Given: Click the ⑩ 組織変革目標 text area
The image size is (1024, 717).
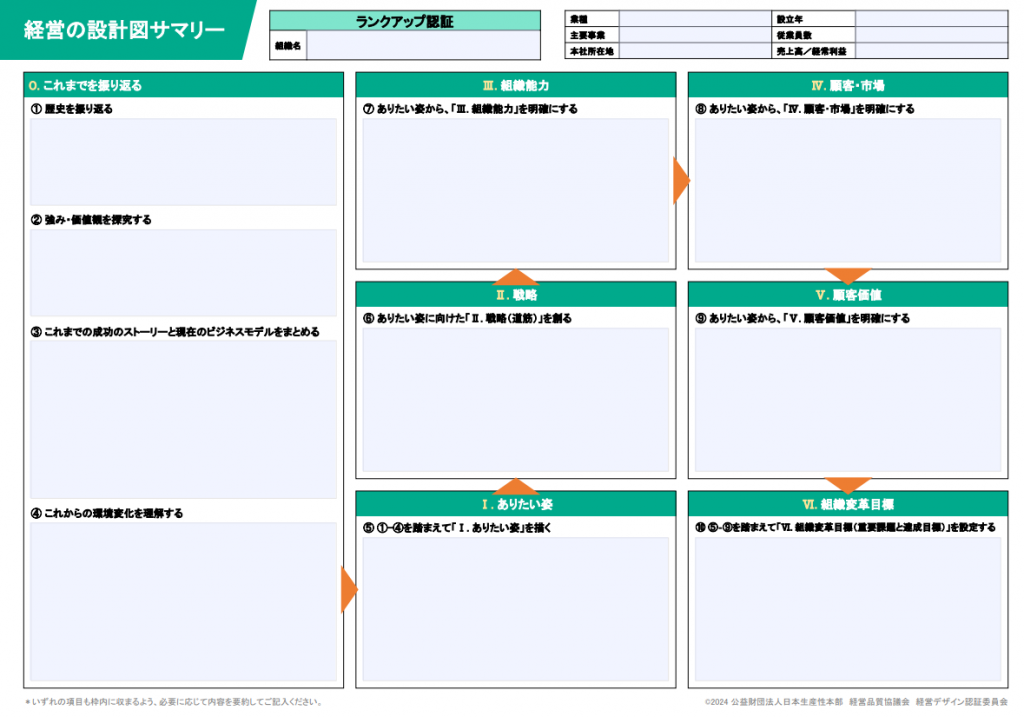Looking at the screenshot, I should [848, 610].
